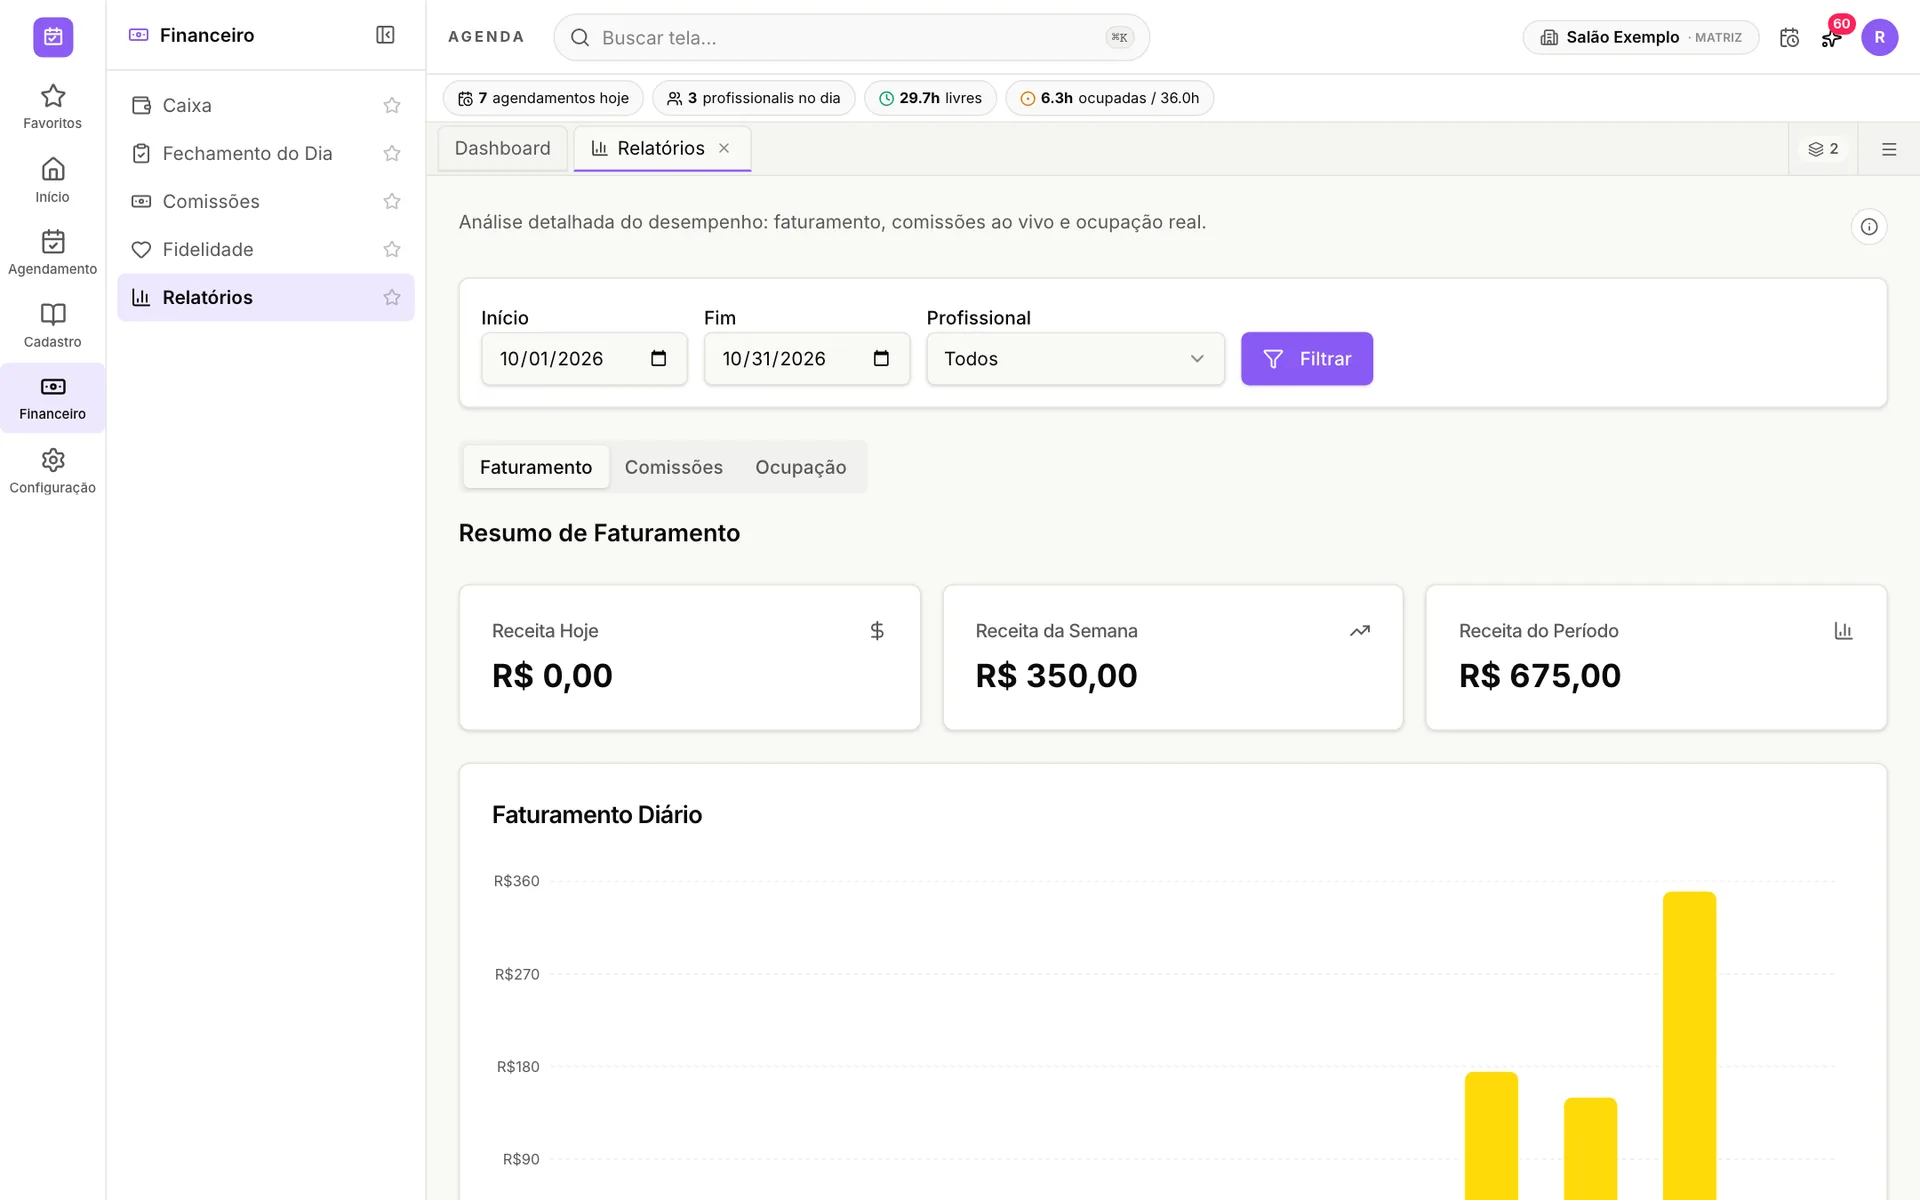Open Fechamento do Dia

[x=266, y=153]
